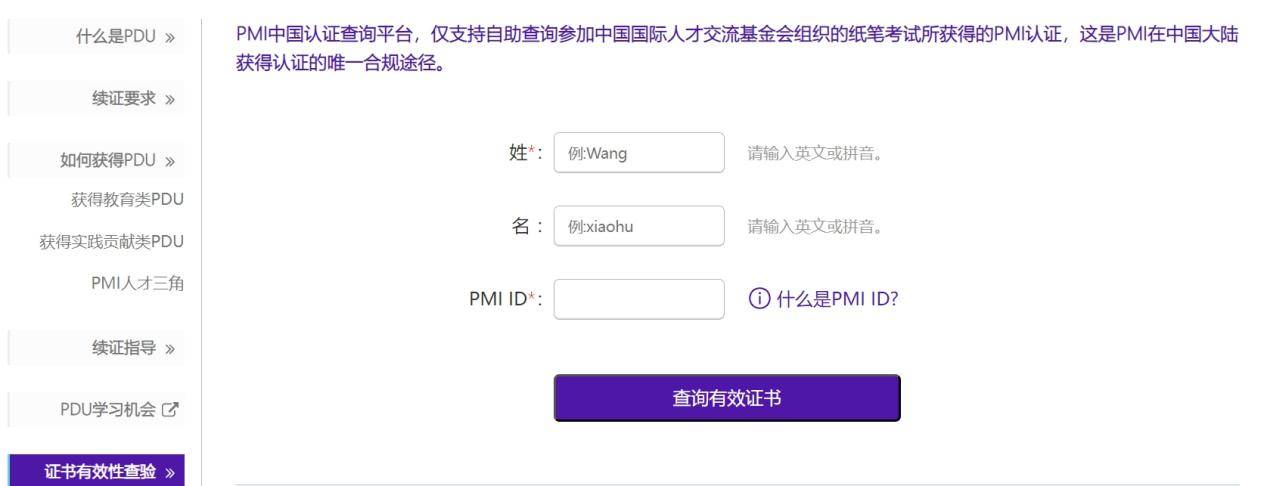Open the 如何获得PDU sidebar section

97,160
